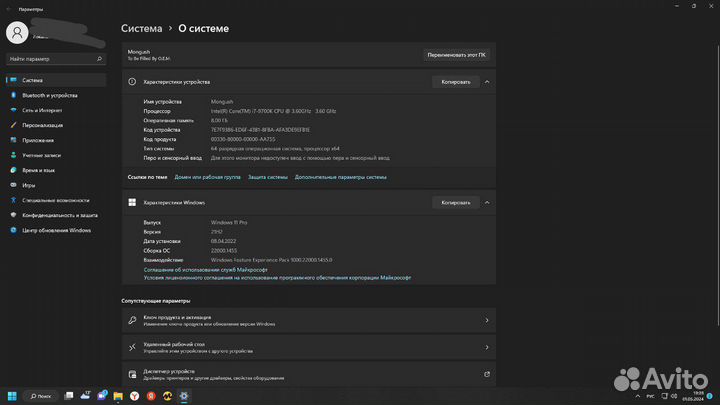Click the Конфиденциальность и защита shield icon
Image resolution: width=720 pixels, height=405 pixels.
pyautogui.click(x=13, y=215)
